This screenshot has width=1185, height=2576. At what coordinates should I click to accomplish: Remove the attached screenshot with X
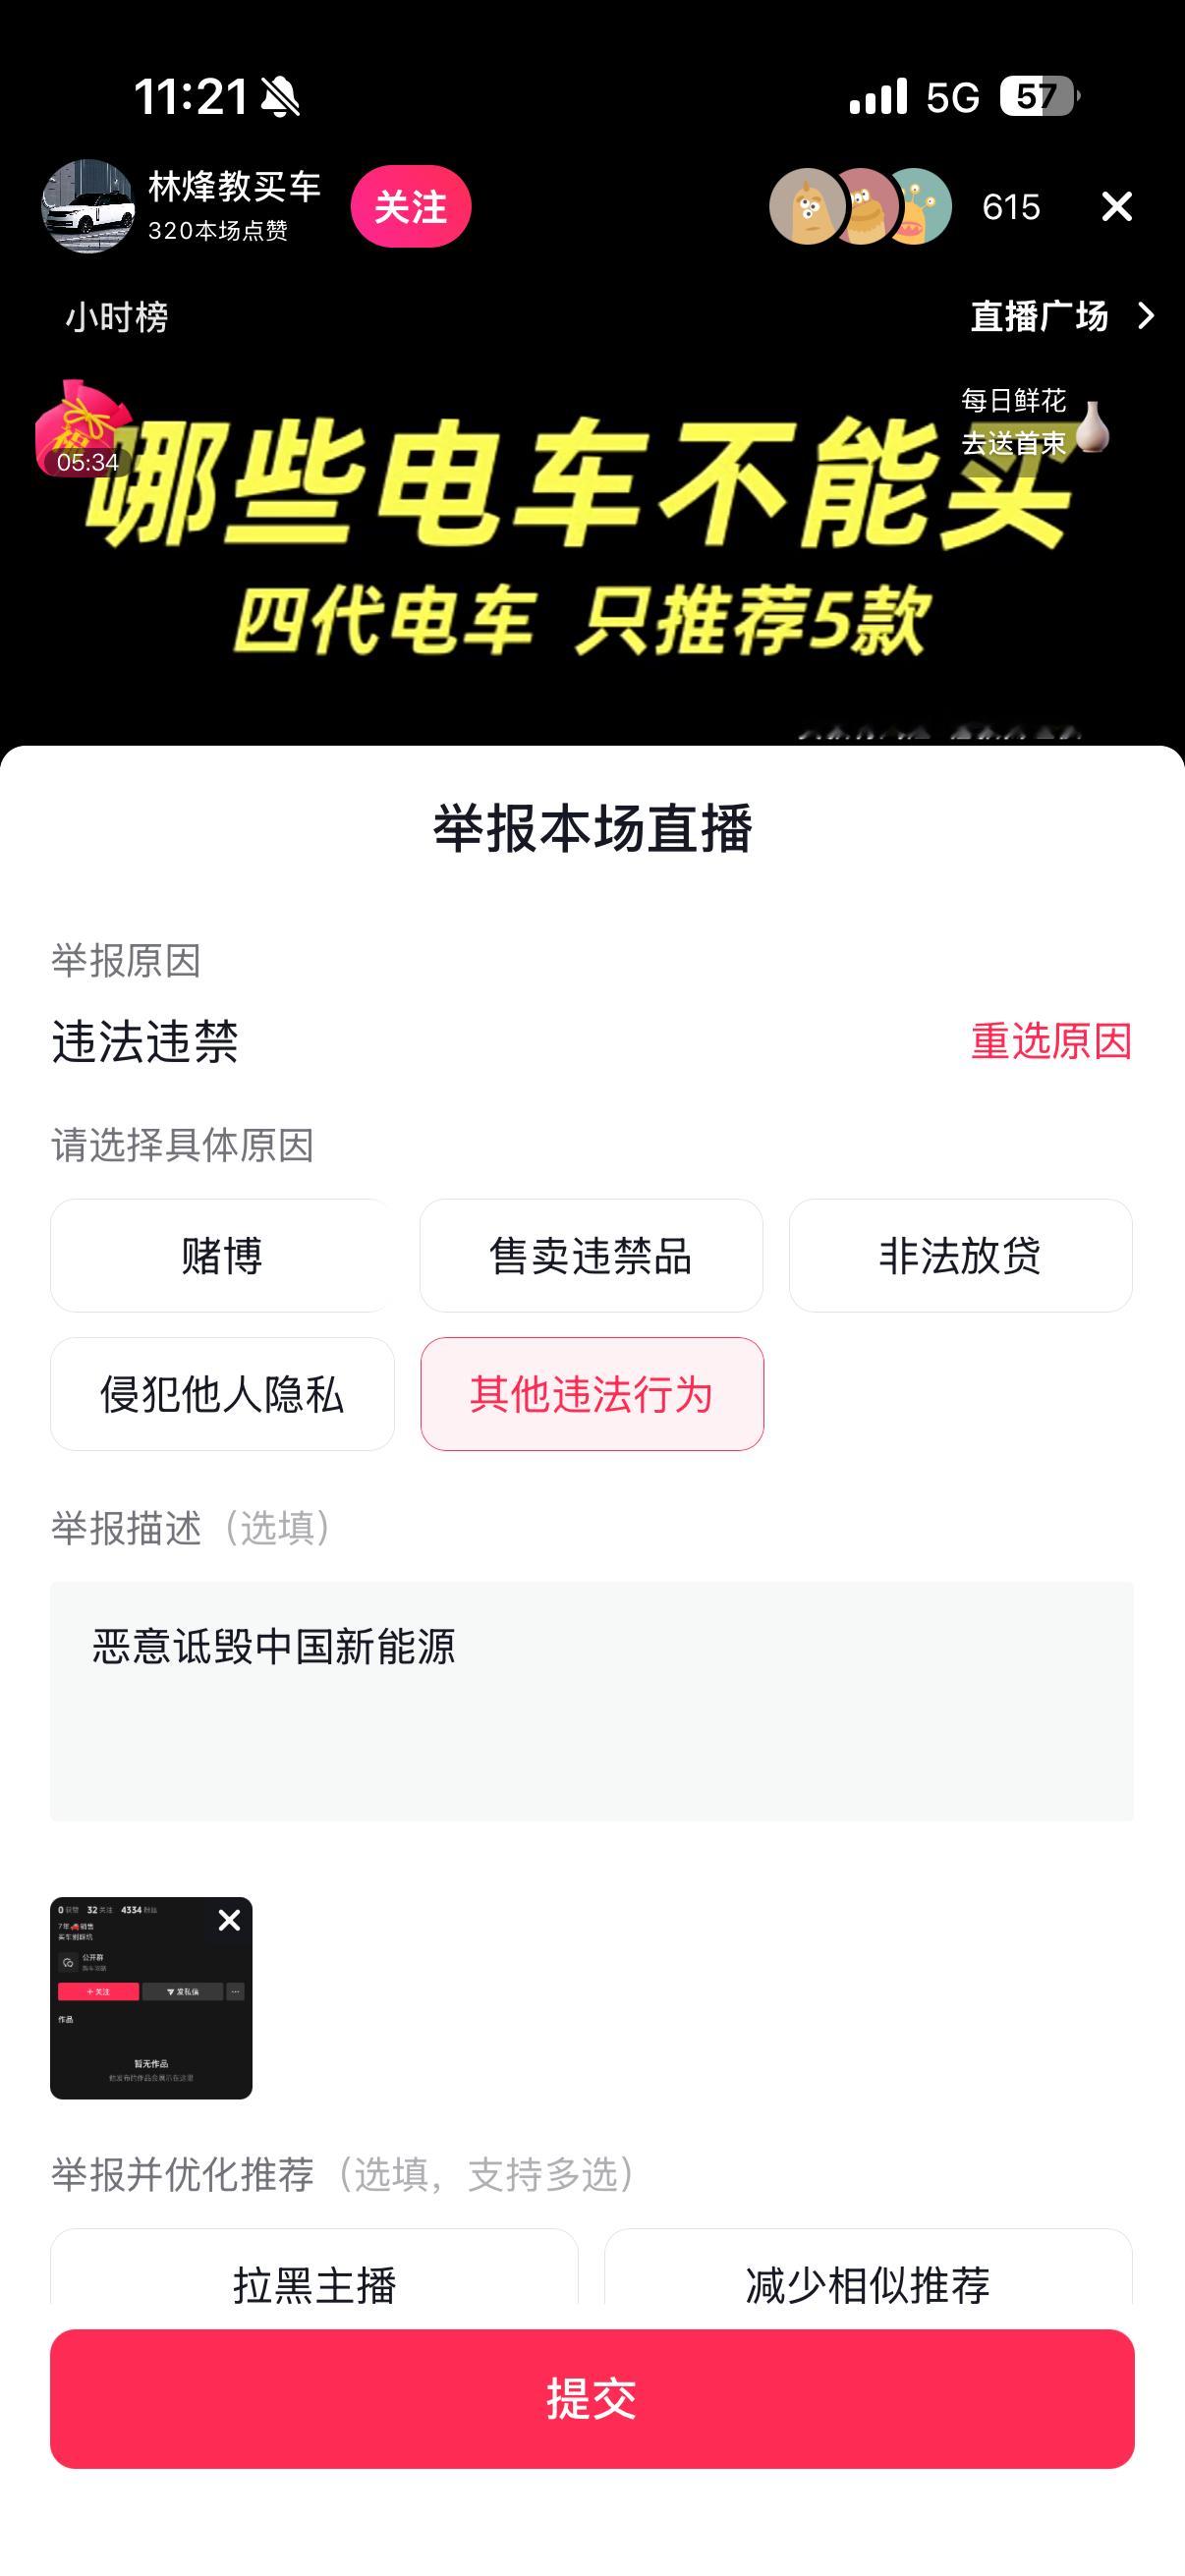coord(229,1919)
